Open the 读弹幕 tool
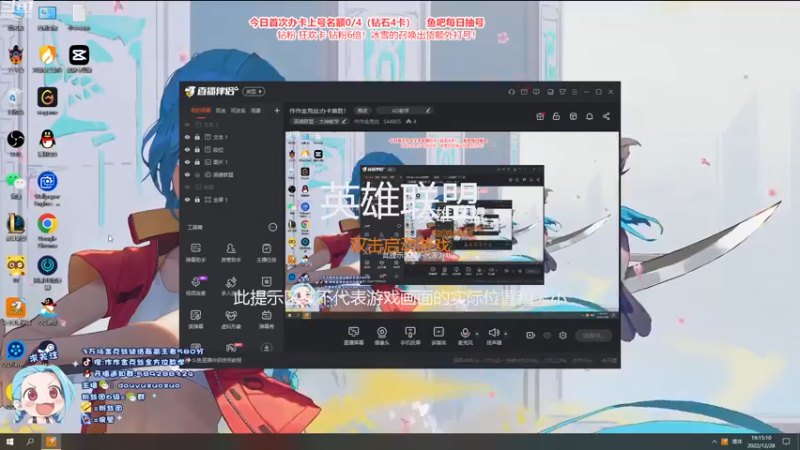This screenshot has height=450, width=800. coord(196,319)
